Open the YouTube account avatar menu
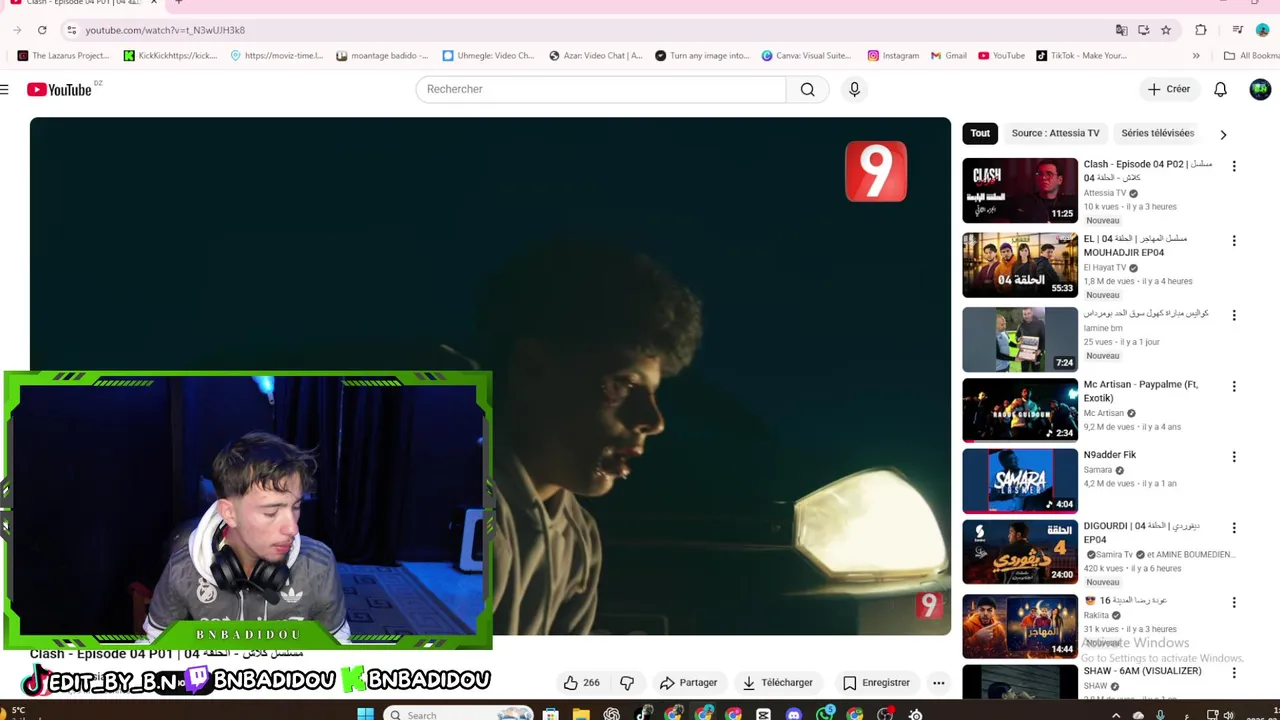The width and height of the screenshot is (1280, 720). coord(1260,89)
